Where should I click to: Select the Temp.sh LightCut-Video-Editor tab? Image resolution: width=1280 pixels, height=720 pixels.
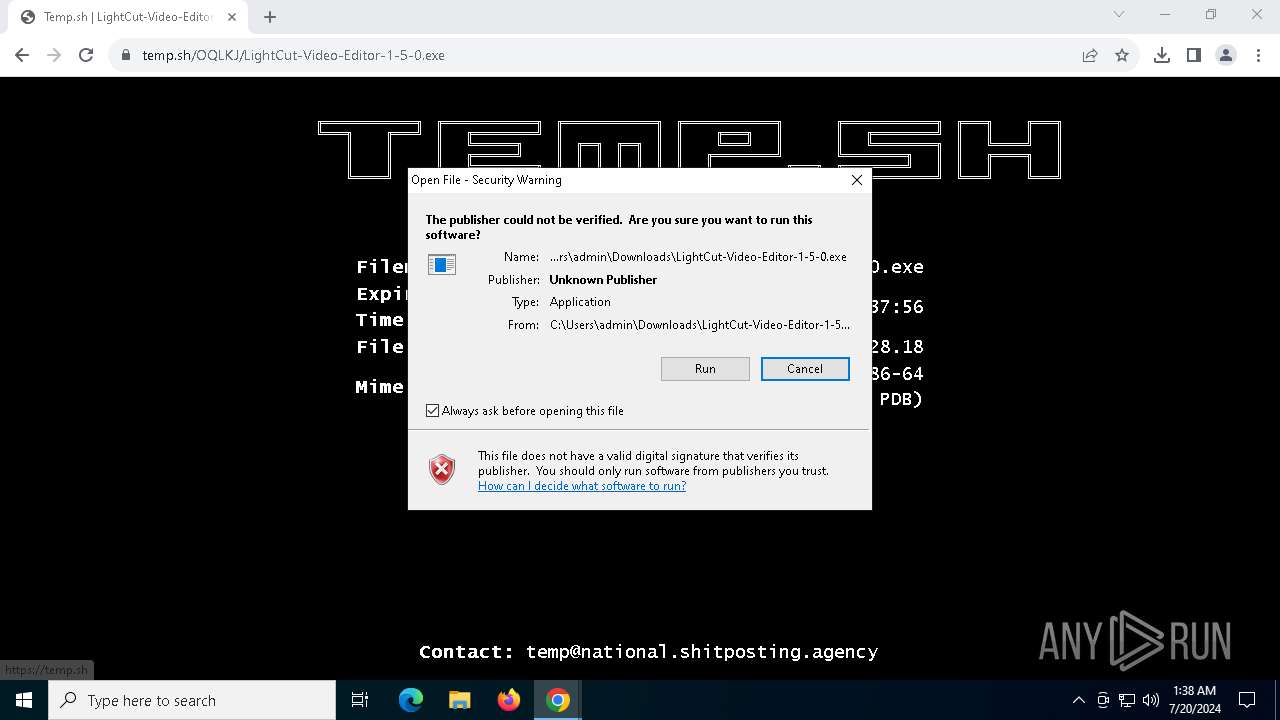(x=128, y=17)
